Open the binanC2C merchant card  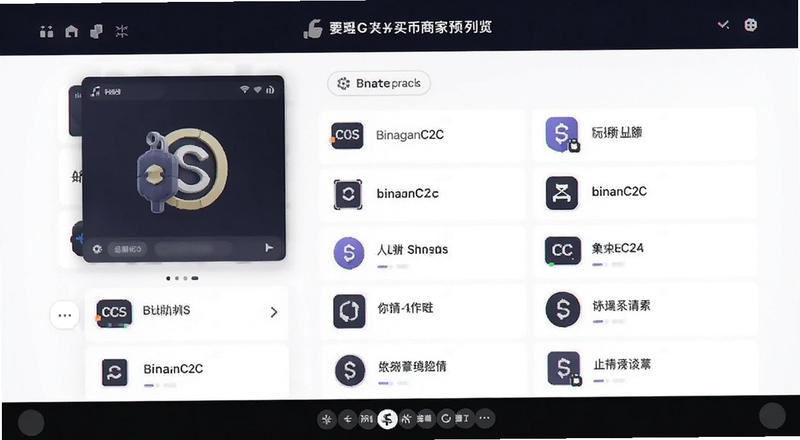(x=645, y=193)
